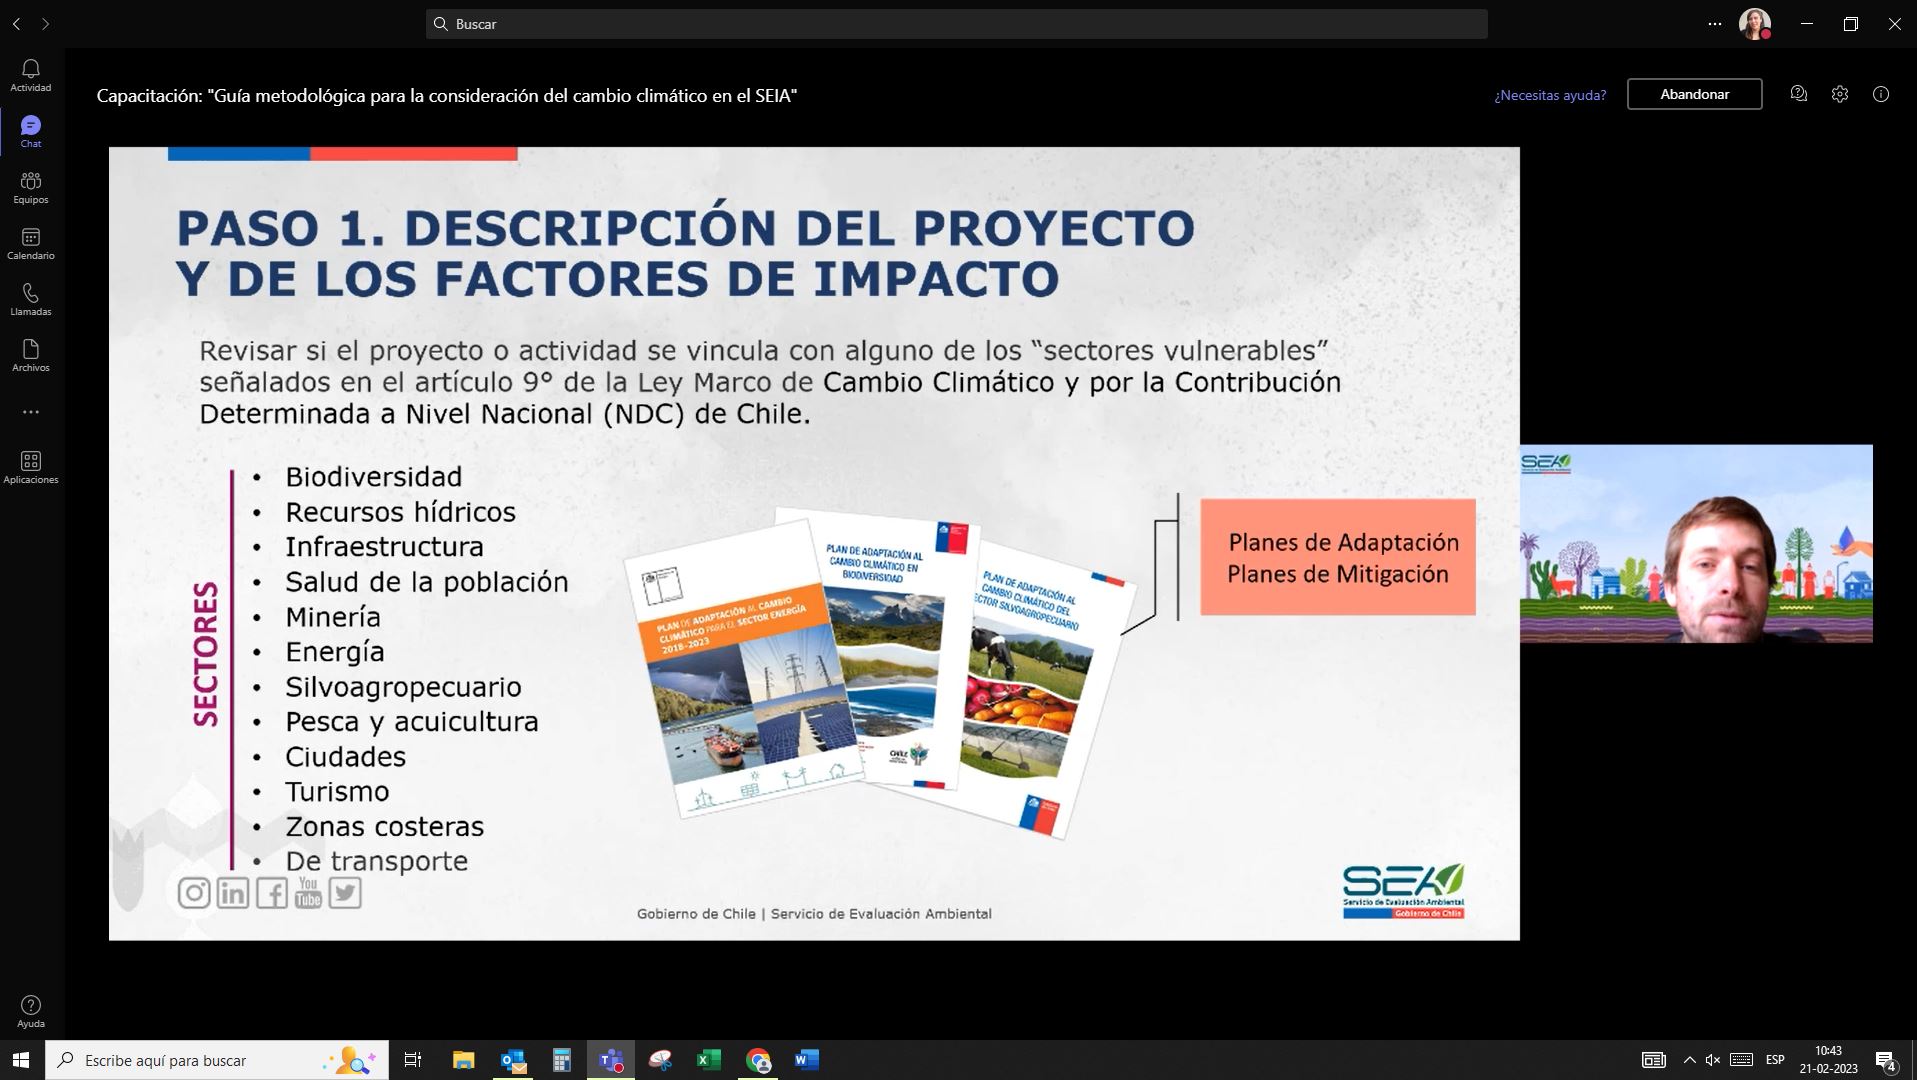Navigate back with the back arrow
This screenshot has width=1917, height=1080.
[x=17, y=24]
